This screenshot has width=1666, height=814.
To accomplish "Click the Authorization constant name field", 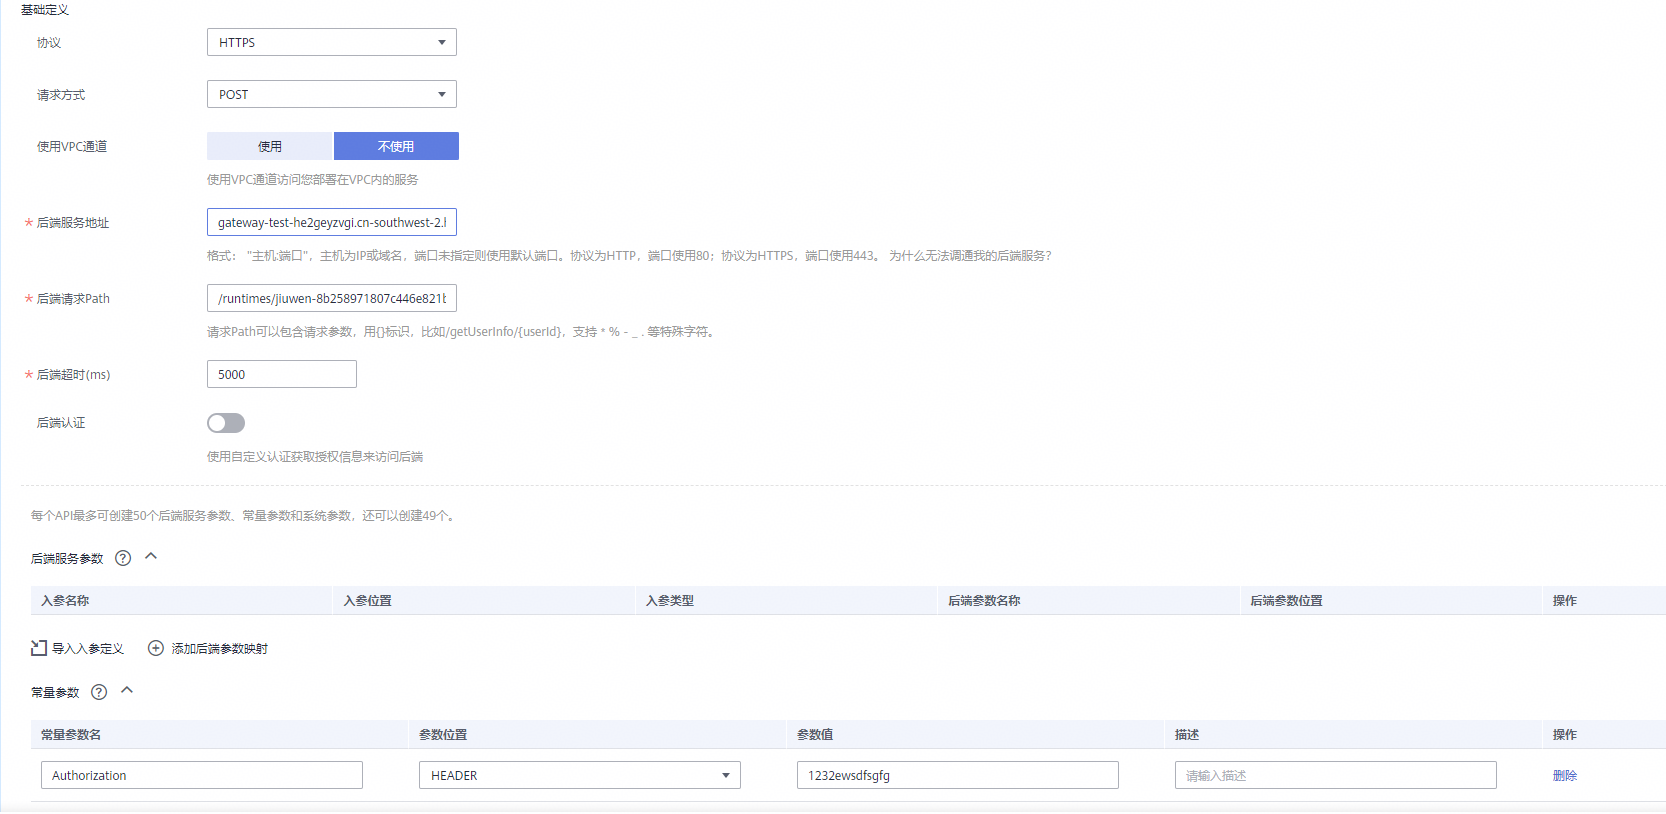I will point(202,775).
